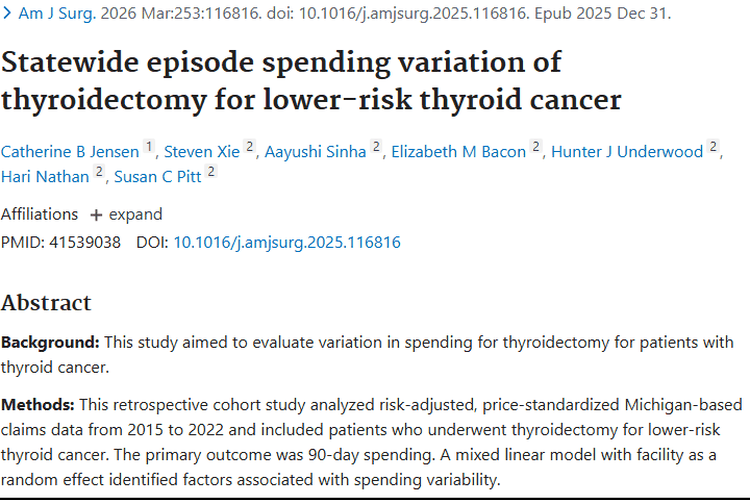Click the PMID number 41539038
The width and height of the screenshot is (750, 500).
[x=84, y=242]
